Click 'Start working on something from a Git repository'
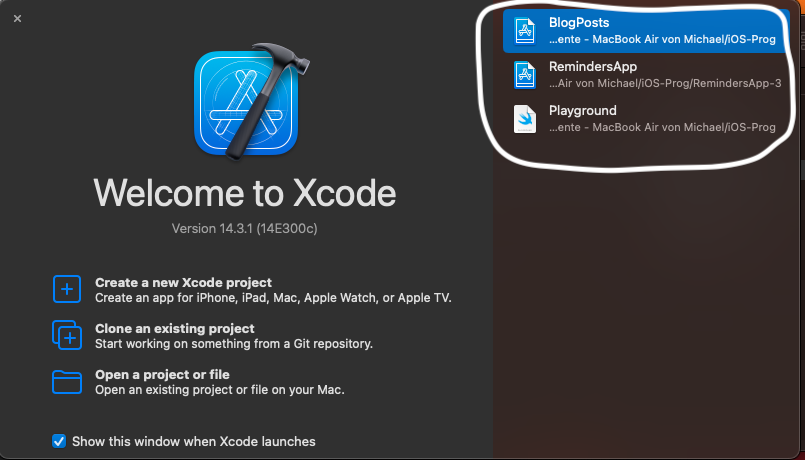805x460 pixels. point(234,343)
